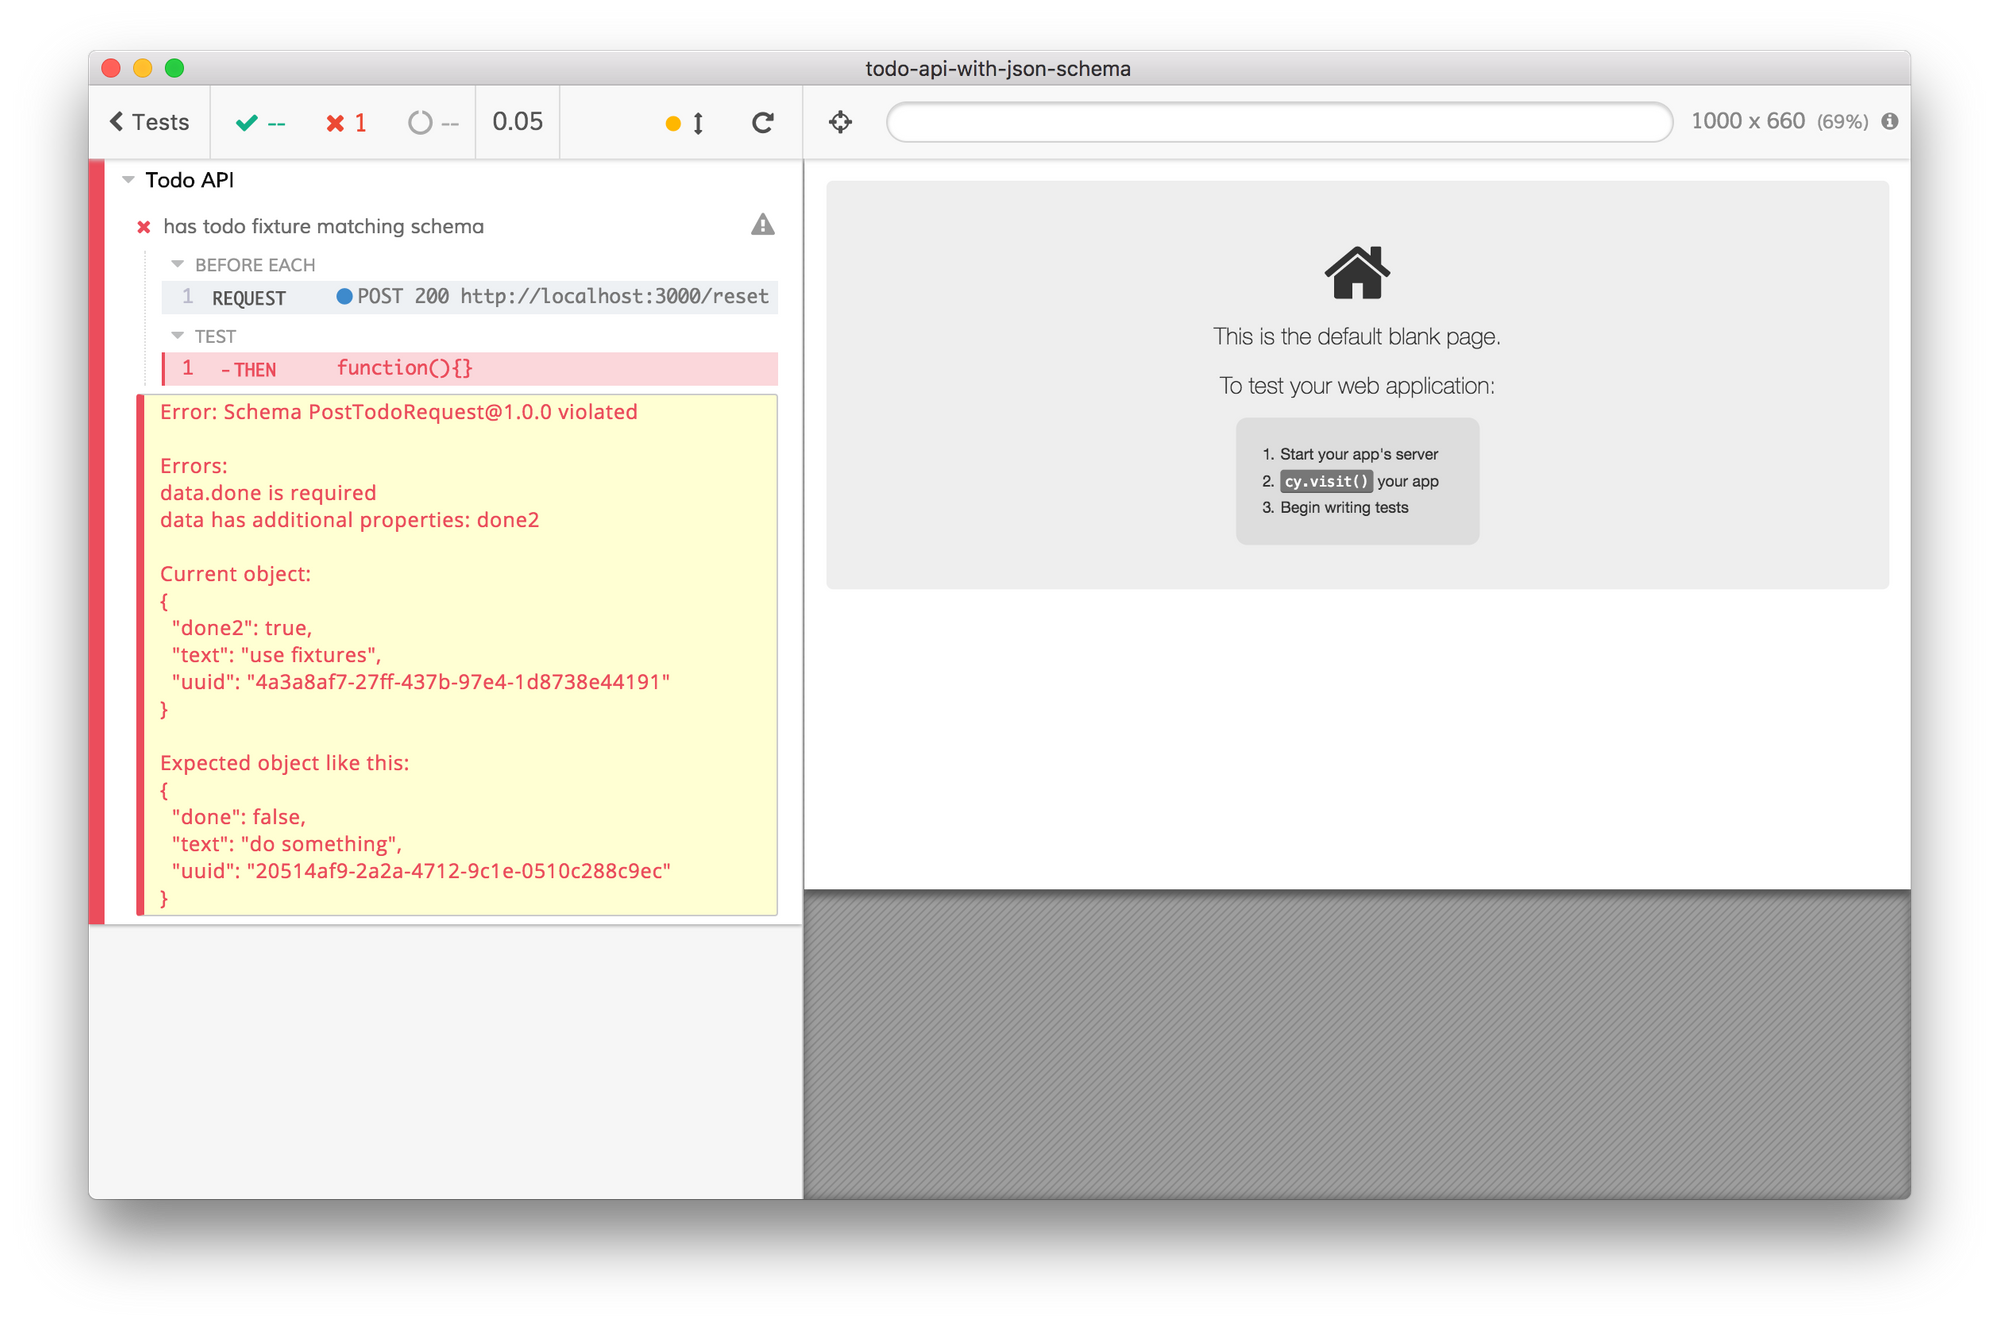Image resolution: width=2000 pixels, height=1326 pixels.
Task: Go back to Tests list
Action: [x=149, y=122]
